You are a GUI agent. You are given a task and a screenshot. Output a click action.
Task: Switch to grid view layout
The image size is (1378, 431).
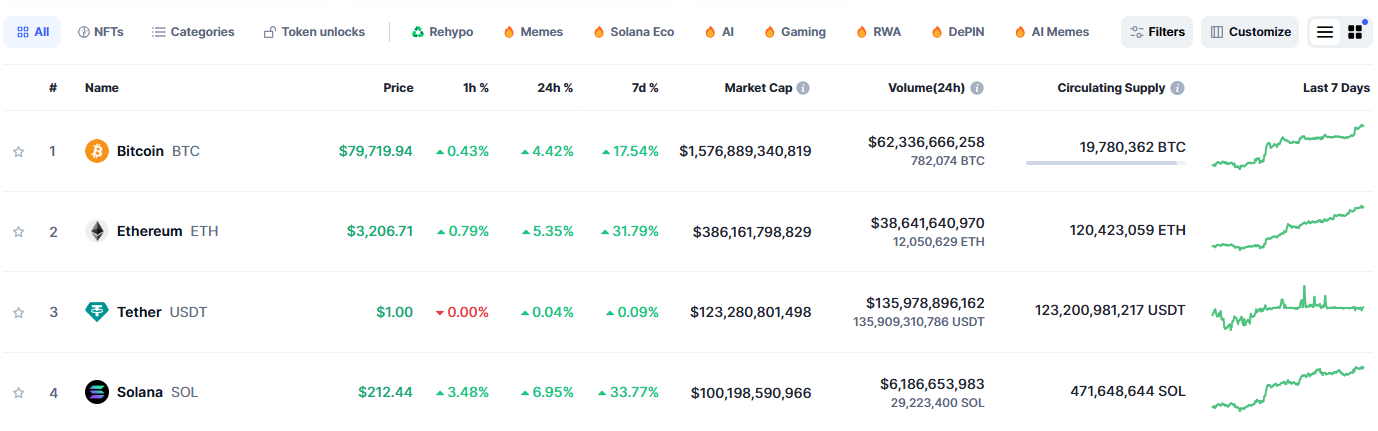[x=1355, y=32]
